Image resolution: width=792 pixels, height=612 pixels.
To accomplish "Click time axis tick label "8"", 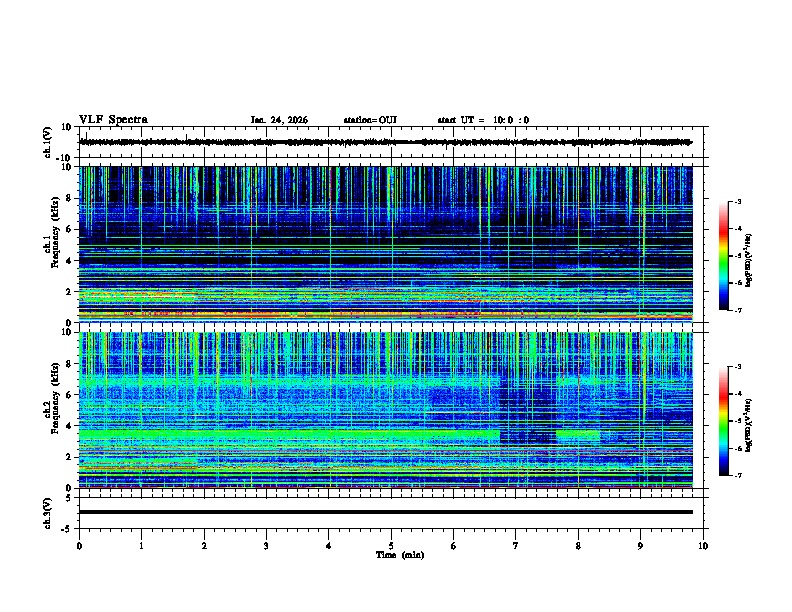I will [578, 546].
